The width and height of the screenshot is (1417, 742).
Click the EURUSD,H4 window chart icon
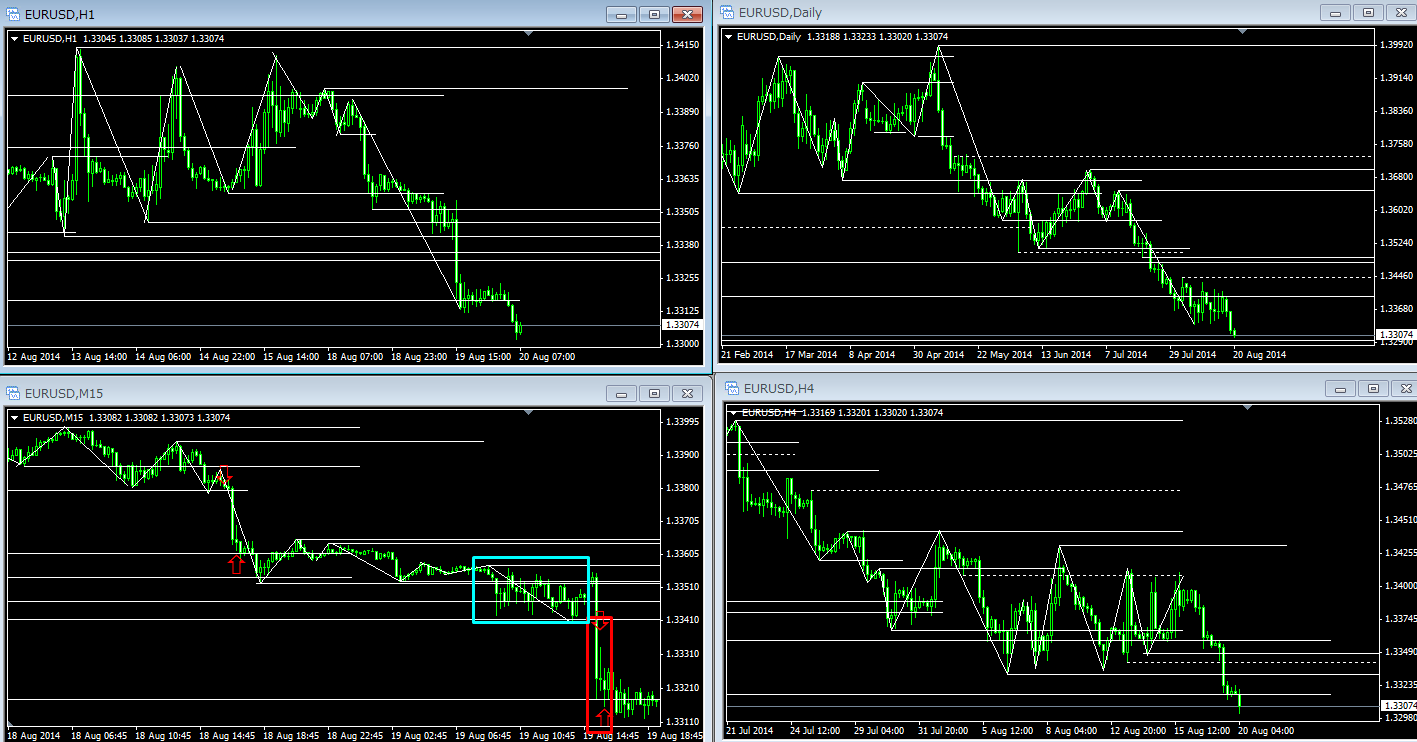[x=733, y=388]
